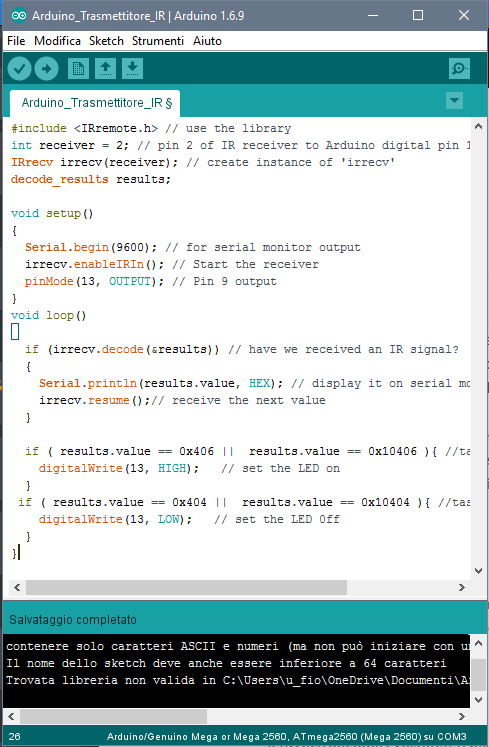This screenshot has width=489, height=747.
Task: Click console line 'contenere solo caratteri ASCII'
Action: pos(238,646)
